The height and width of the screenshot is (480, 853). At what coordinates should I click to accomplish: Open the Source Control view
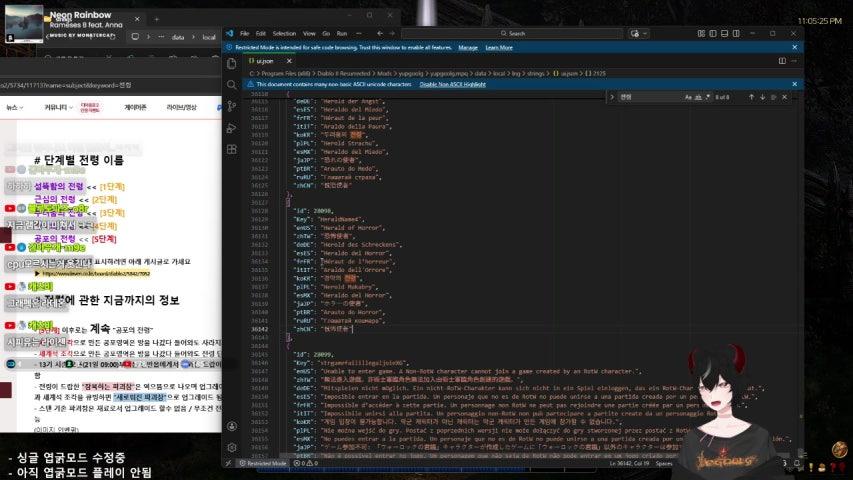(232, 105)
